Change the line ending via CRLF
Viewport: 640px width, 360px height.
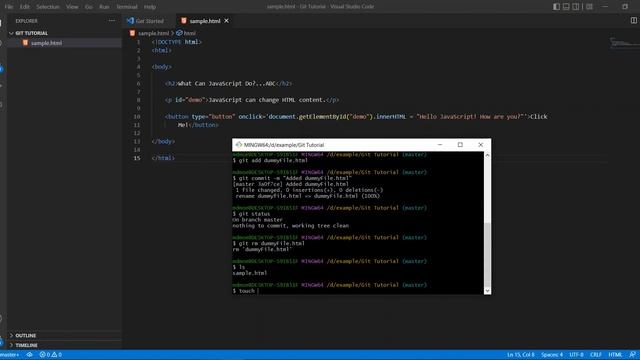click(x=596, y=355)
